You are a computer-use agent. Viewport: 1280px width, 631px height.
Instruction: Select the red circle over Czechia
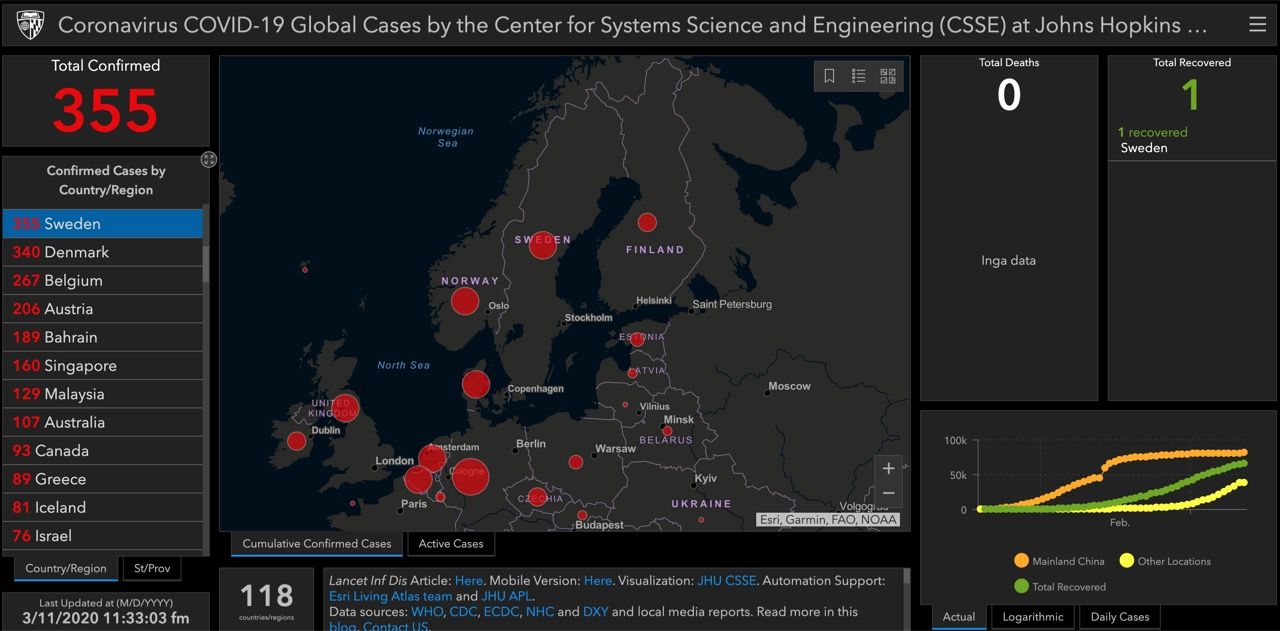click(x=538, y=495)
